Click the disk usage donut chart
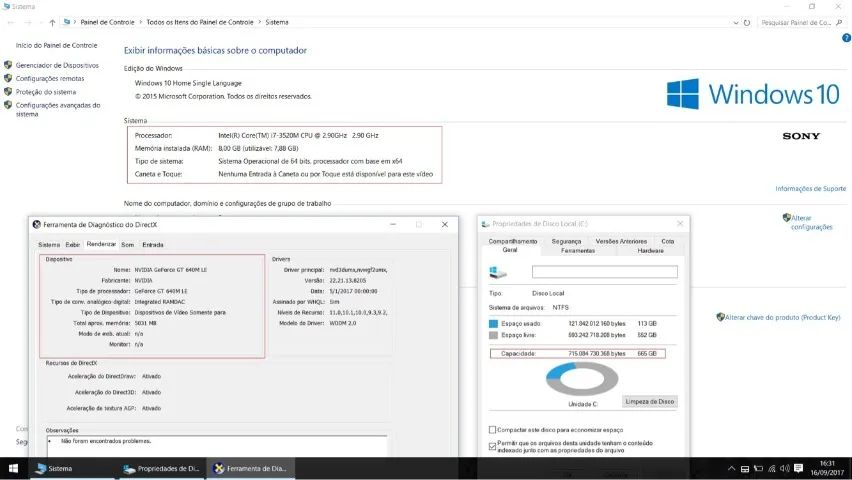 [x=582, y=379]
